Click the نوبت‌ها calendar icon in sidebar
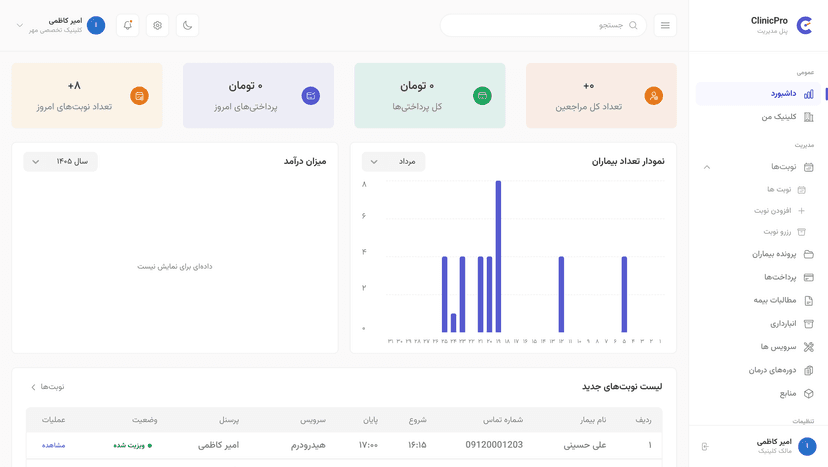 click(808, 167)
